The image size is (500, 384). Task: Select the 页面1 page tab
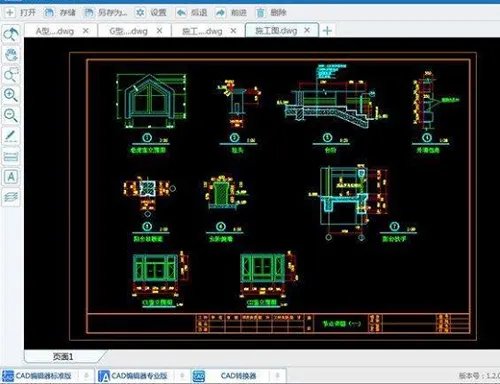click(x=63, y=356)
